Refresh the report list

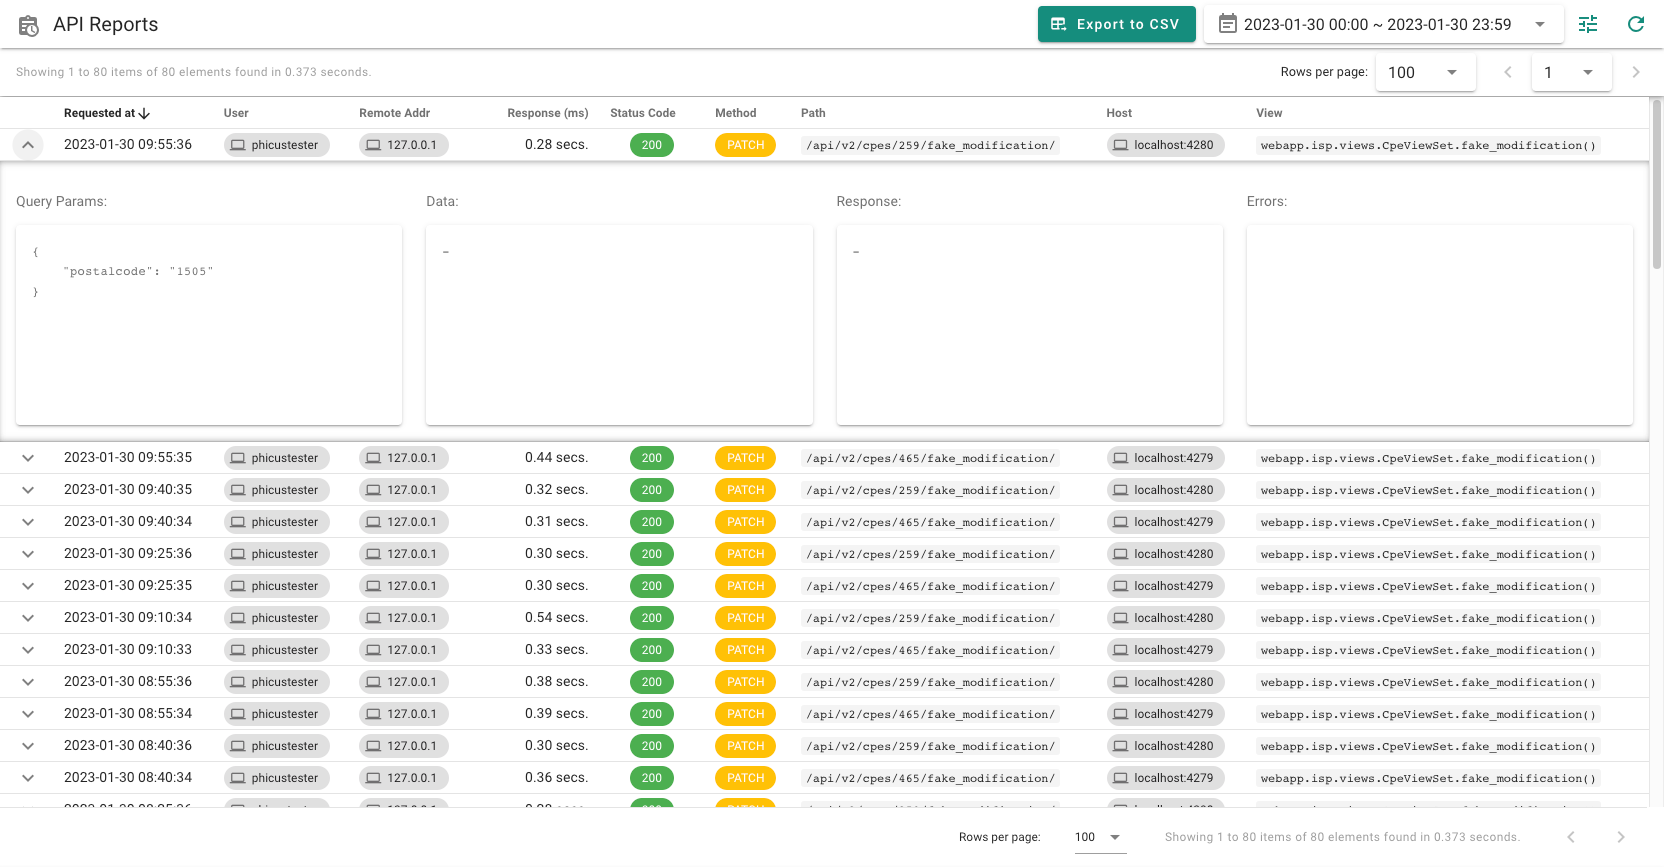(1636, 24)
